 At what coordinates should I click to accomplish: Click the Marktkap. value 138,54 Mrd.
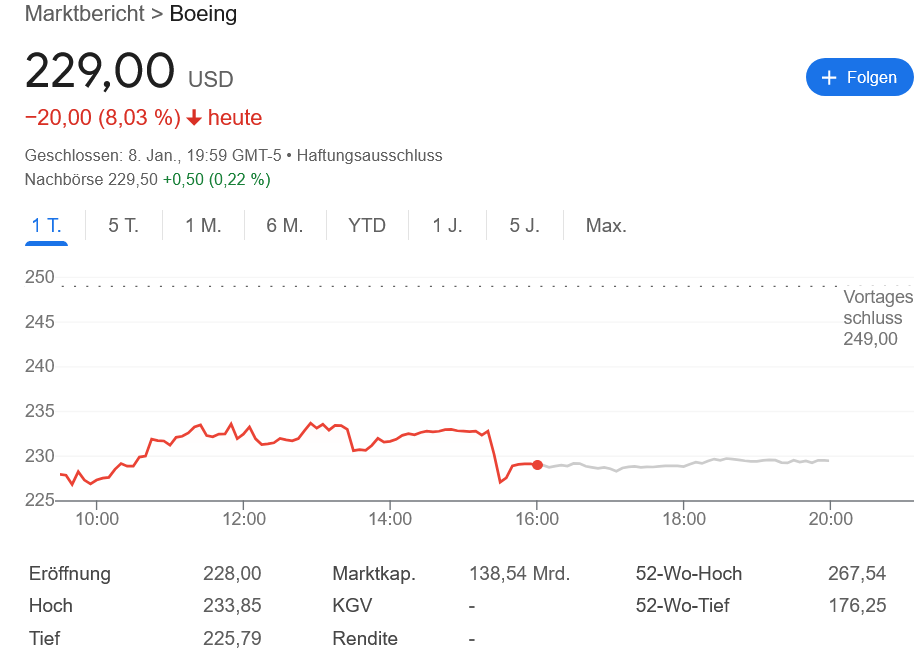click(x=521, y=573)
